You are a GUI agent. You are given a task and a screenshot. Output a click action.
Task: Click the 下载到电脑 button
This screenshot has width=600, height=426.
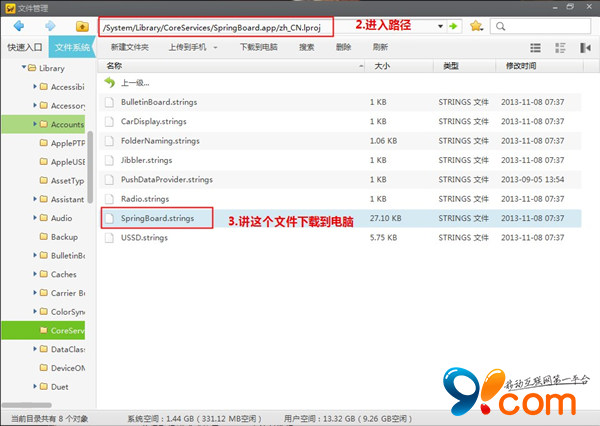coord(260,47)
